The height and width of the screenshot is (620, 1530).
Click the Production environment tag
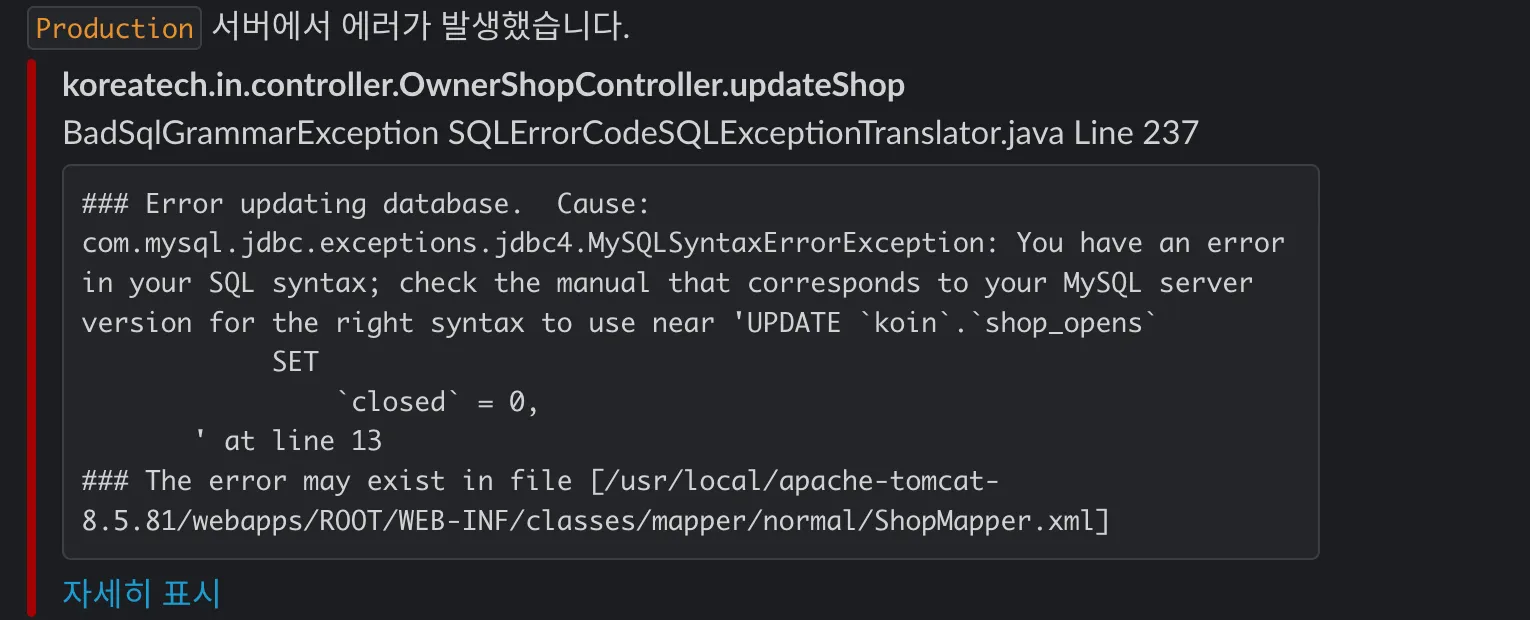tap(114, 28)
